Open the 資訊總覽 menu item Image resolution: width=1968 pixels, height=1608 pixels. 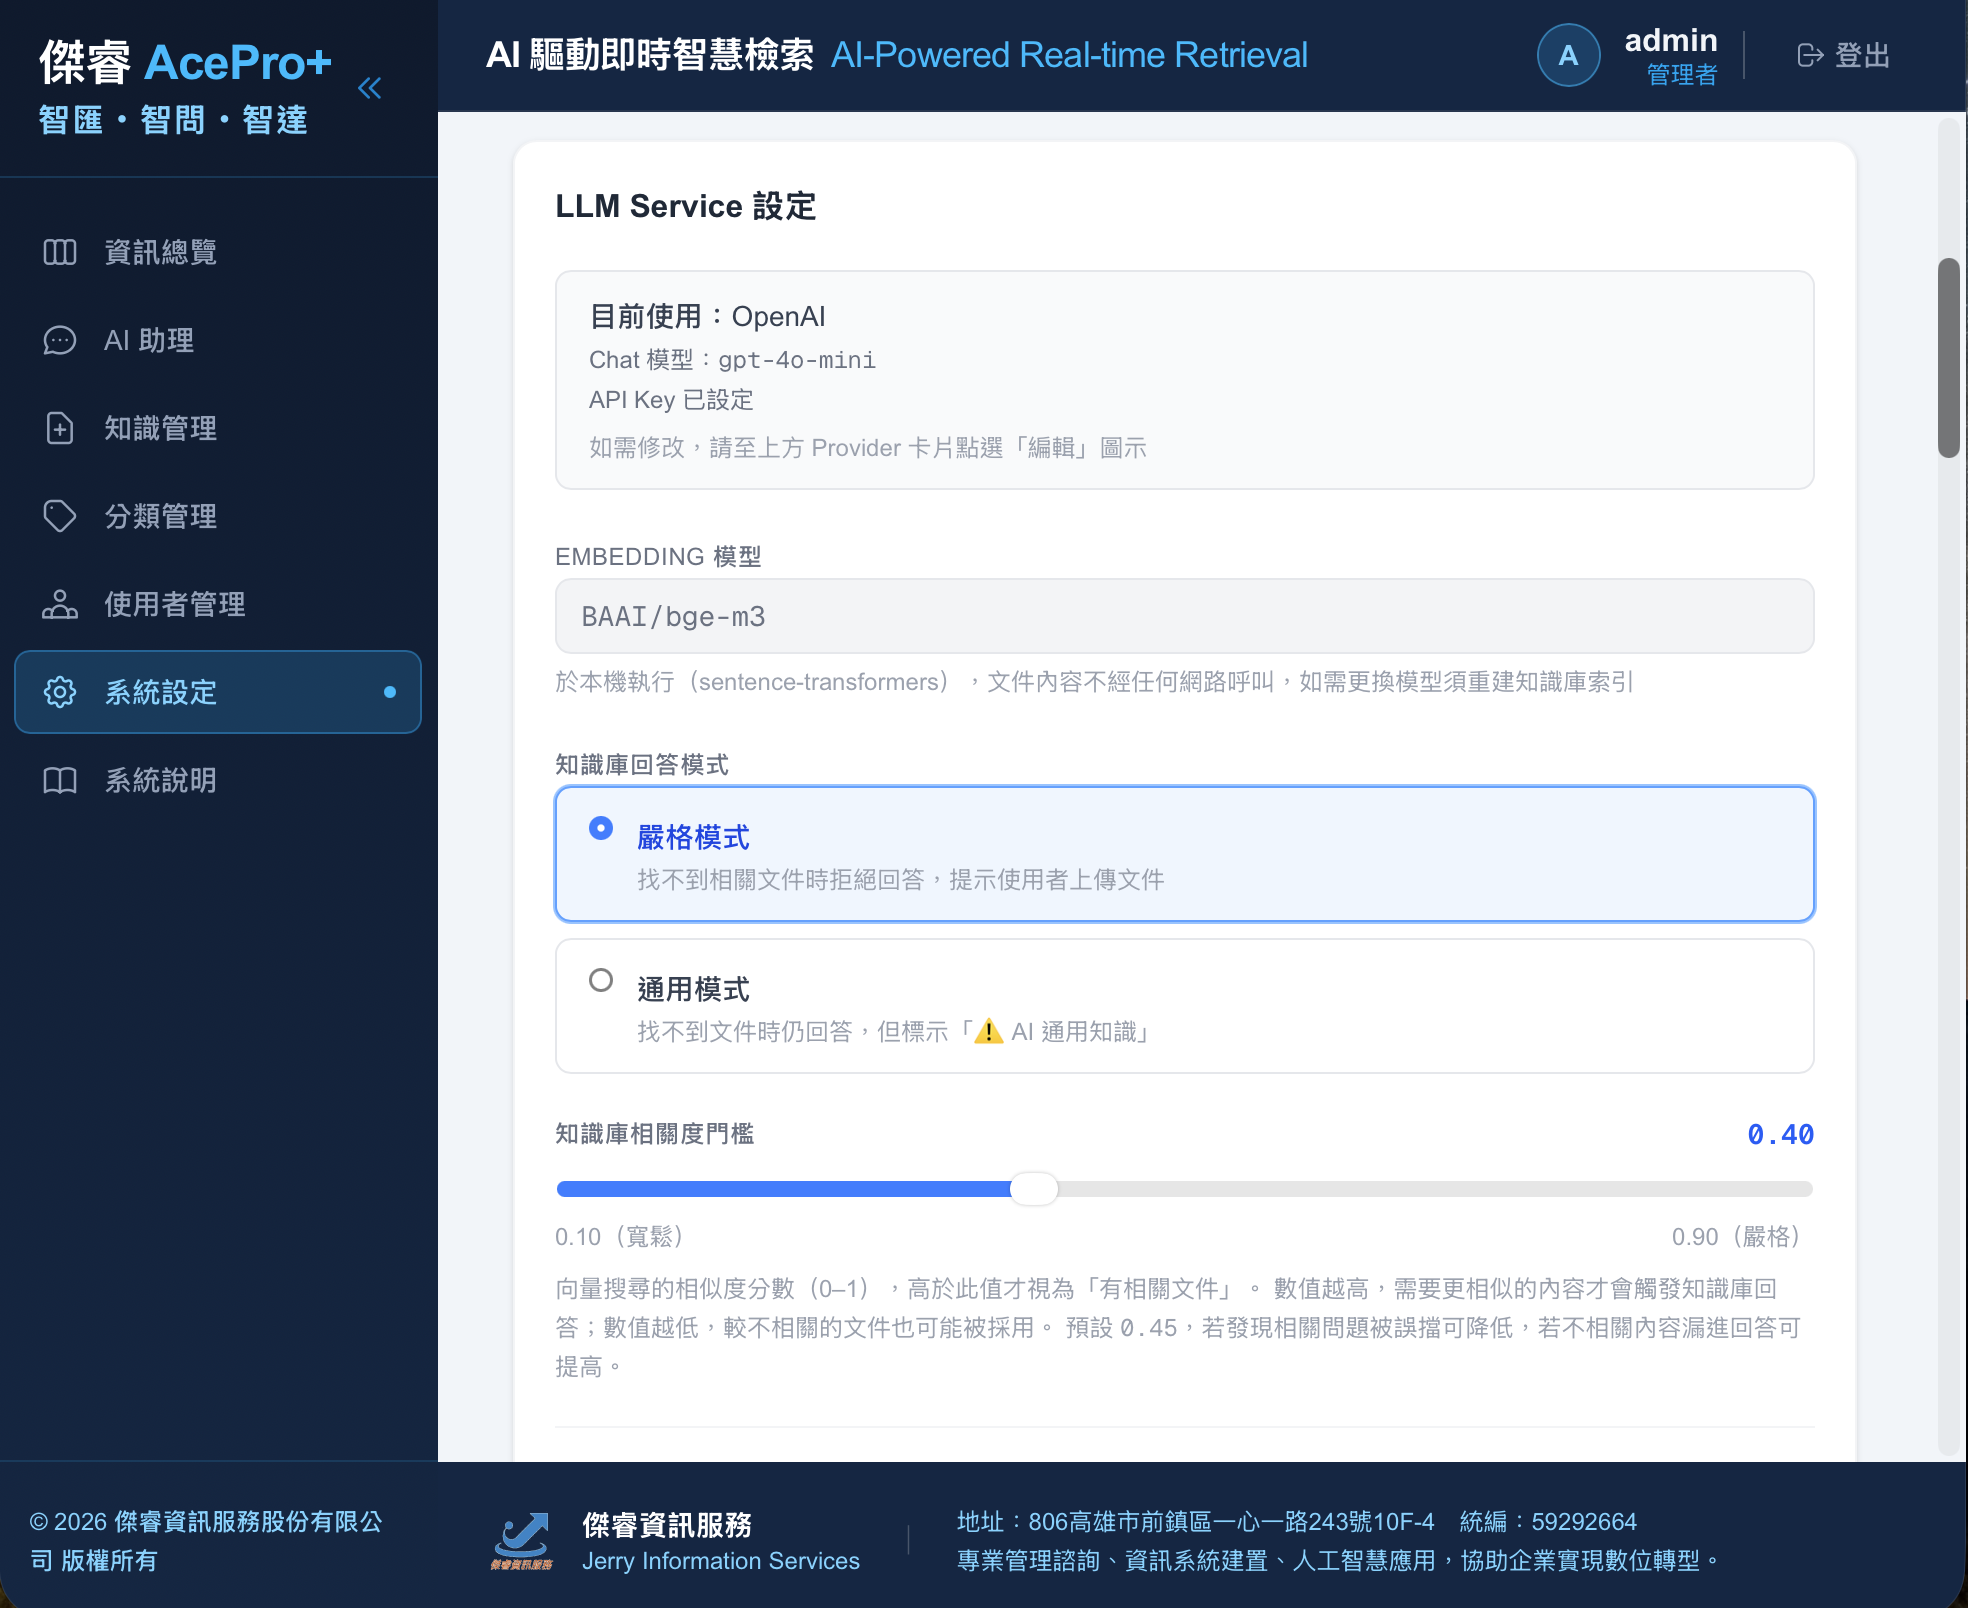point(218,252)
